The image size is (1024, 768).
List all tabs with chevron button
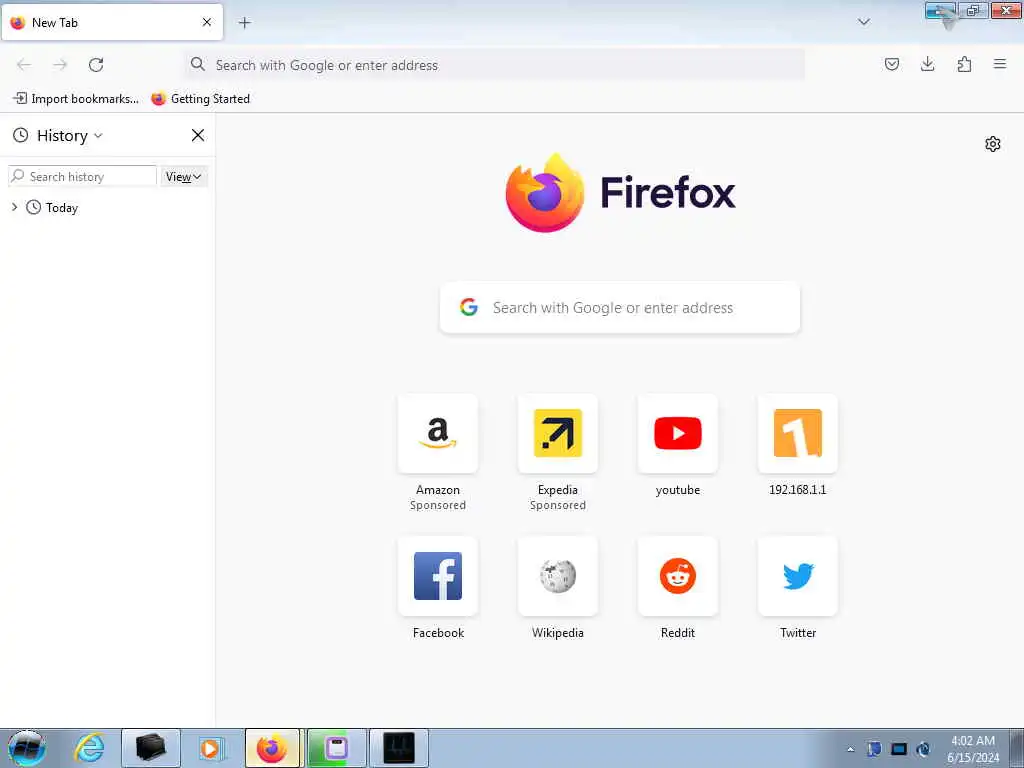point(863,22)
